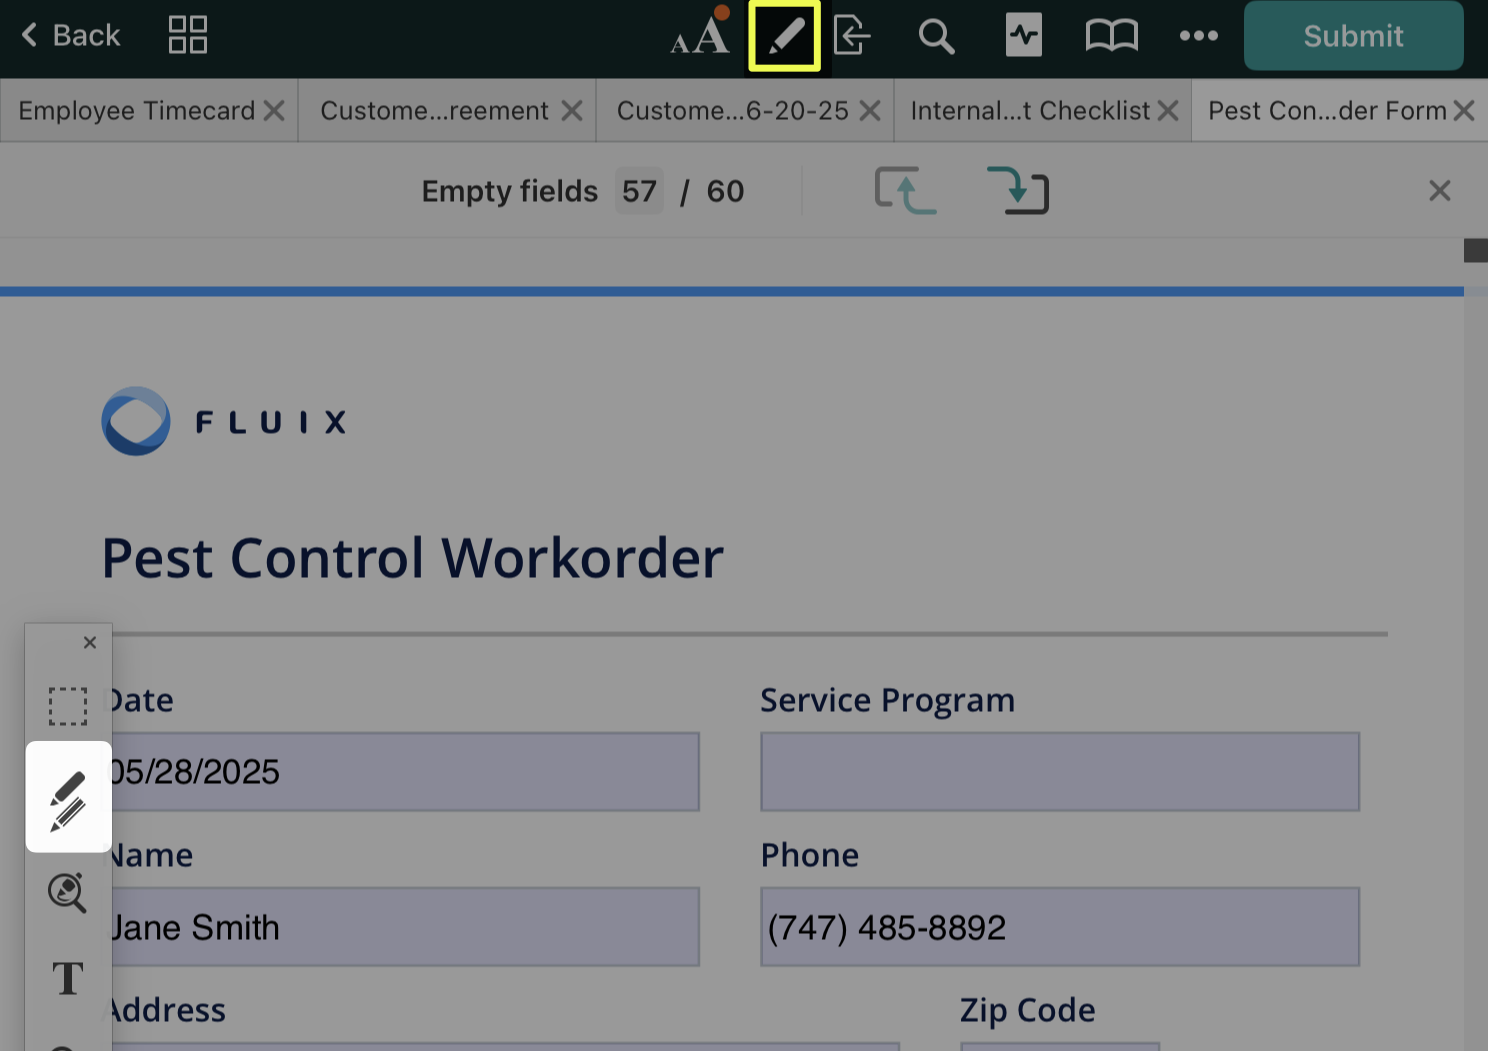Open the document grid view icon

pyautogui.click(x=188, y=35)
